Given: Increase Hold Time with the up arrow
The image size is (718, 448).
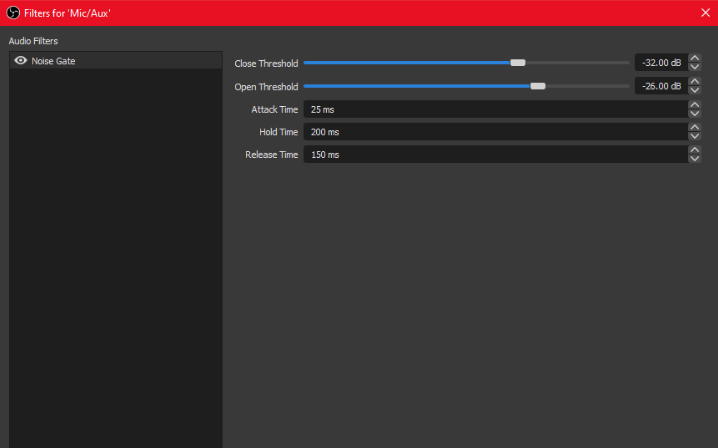Looking at the screenshot, I should click(x=694, y=127).
